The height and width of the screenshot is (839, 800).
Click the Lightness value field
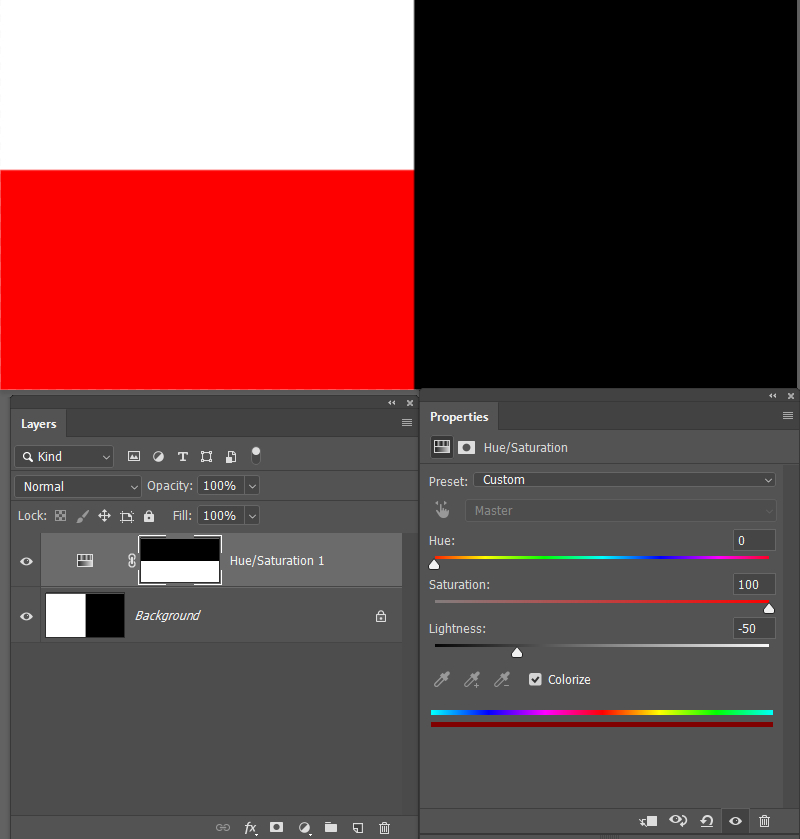pyautogui.click(x=754, y=628)
